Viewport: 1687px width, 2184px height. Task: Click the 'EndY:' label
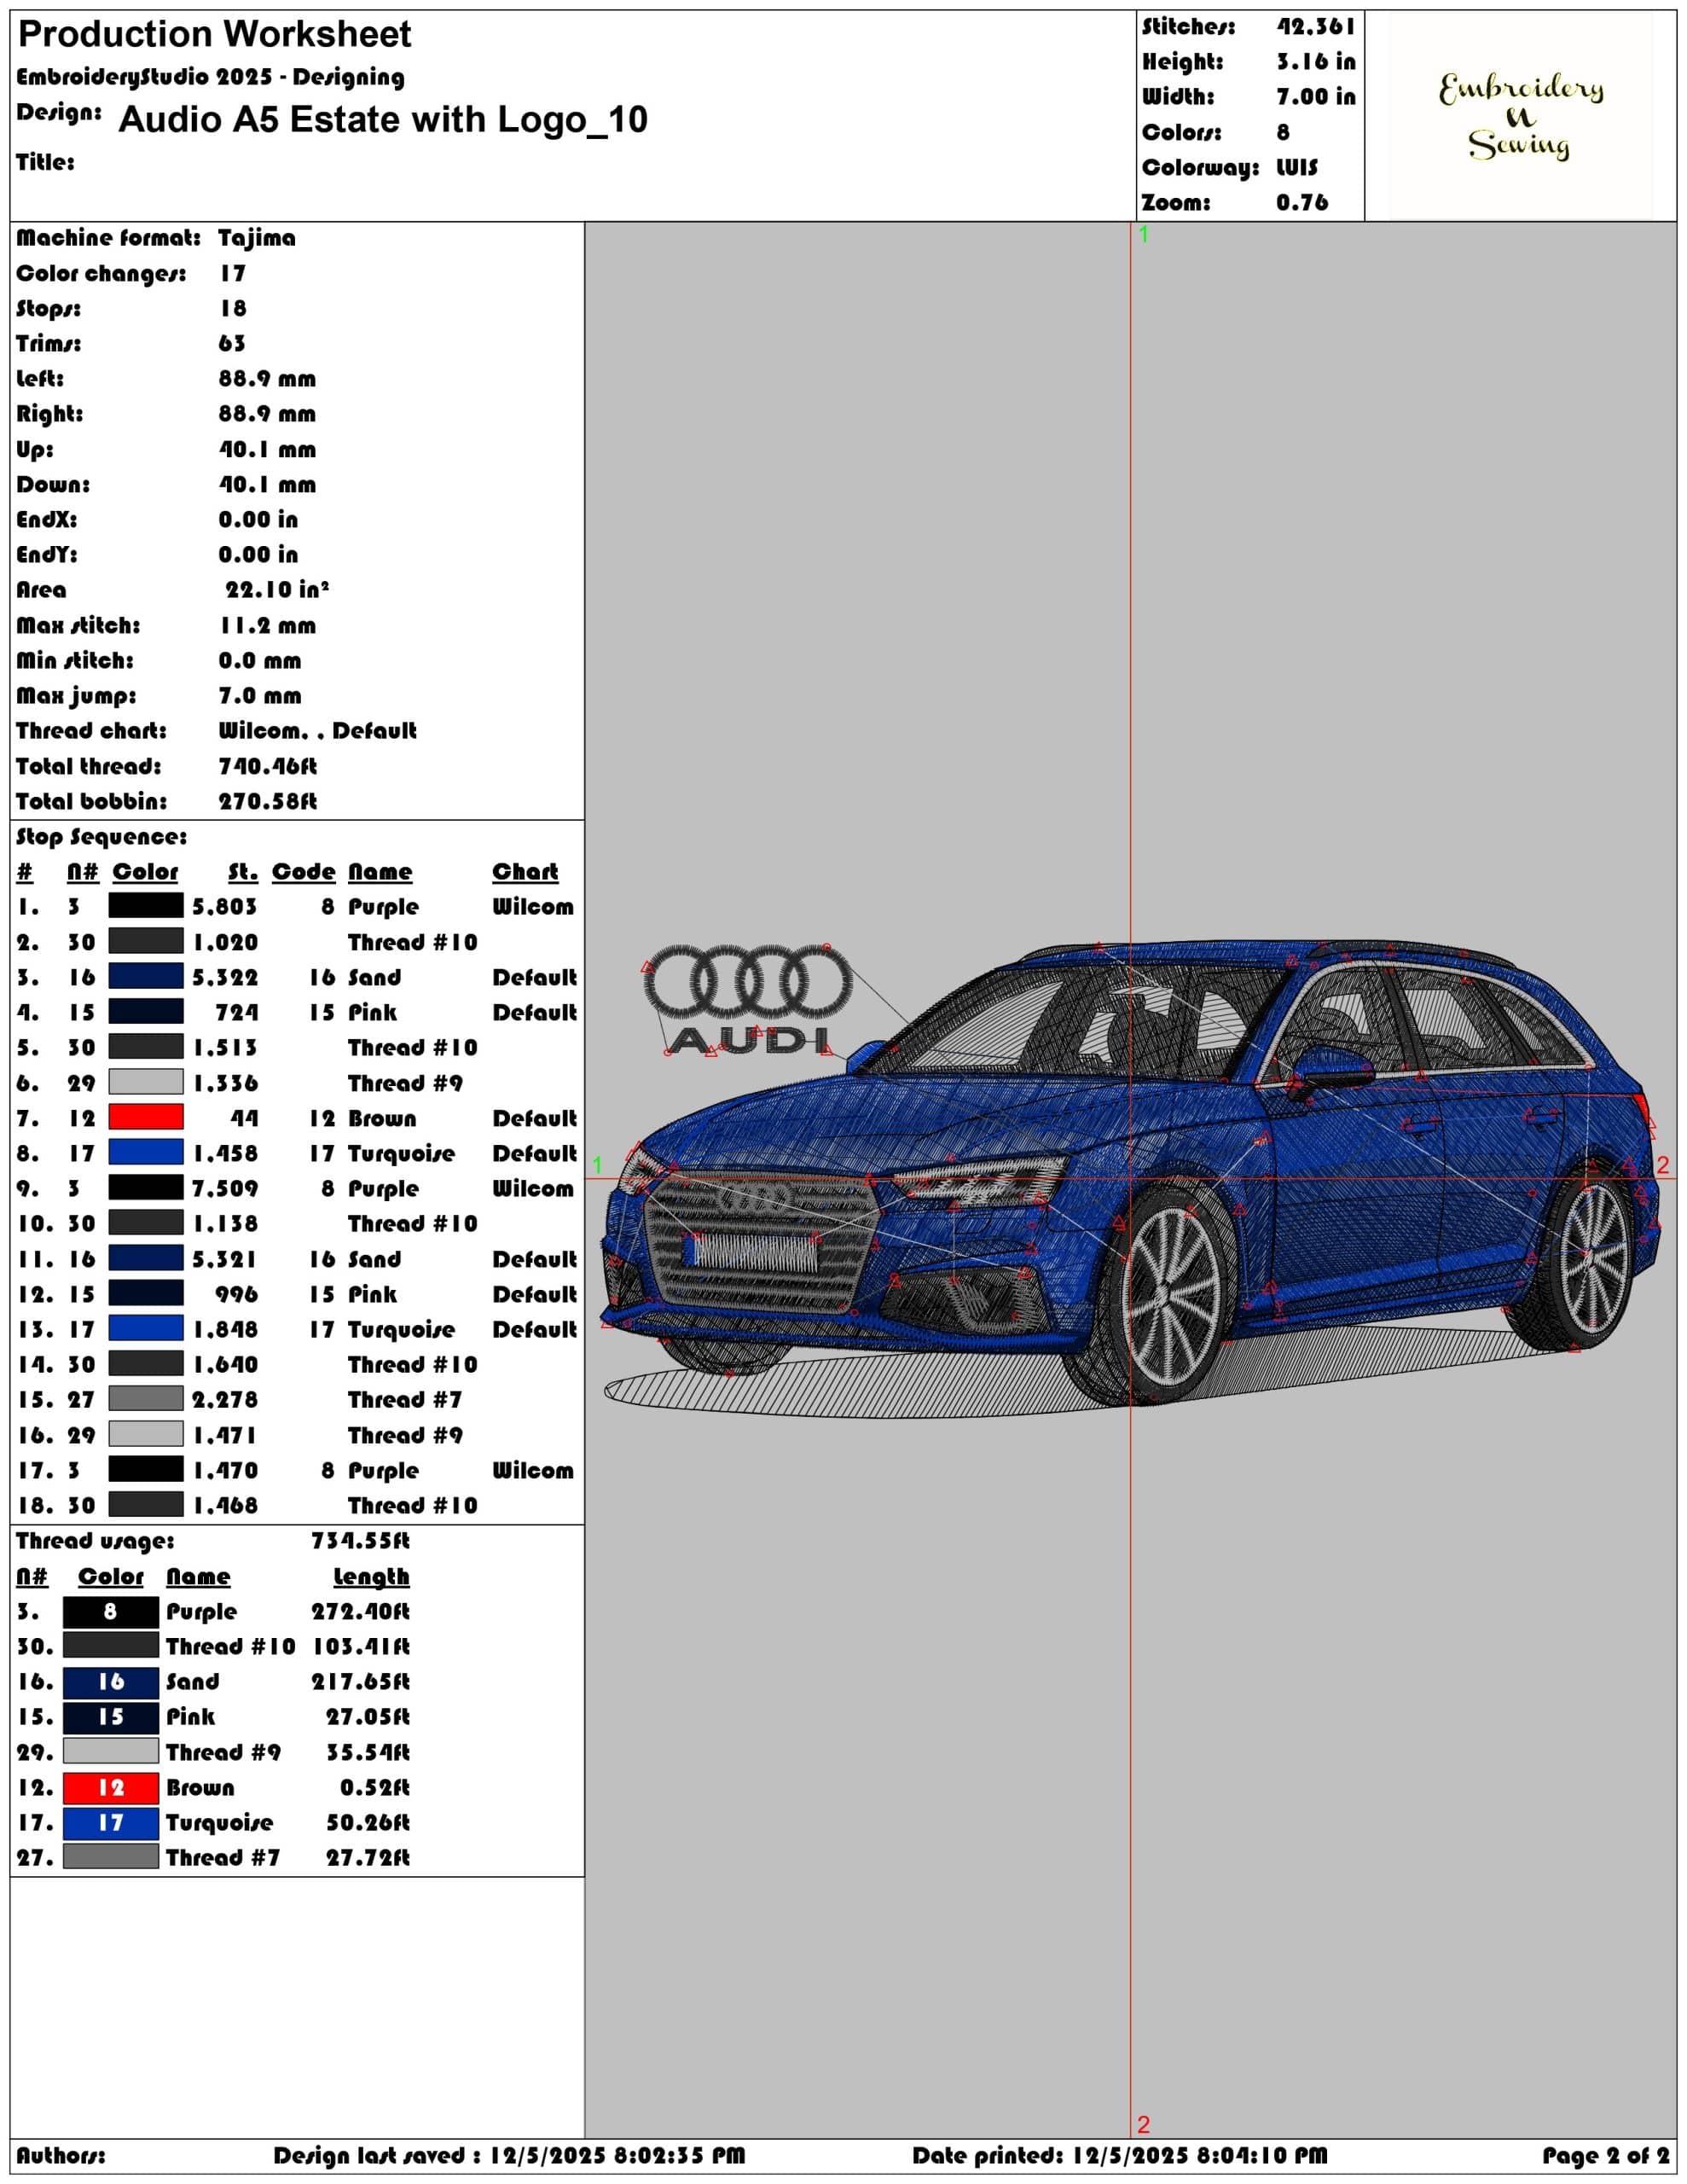click(x=46, y=555)
